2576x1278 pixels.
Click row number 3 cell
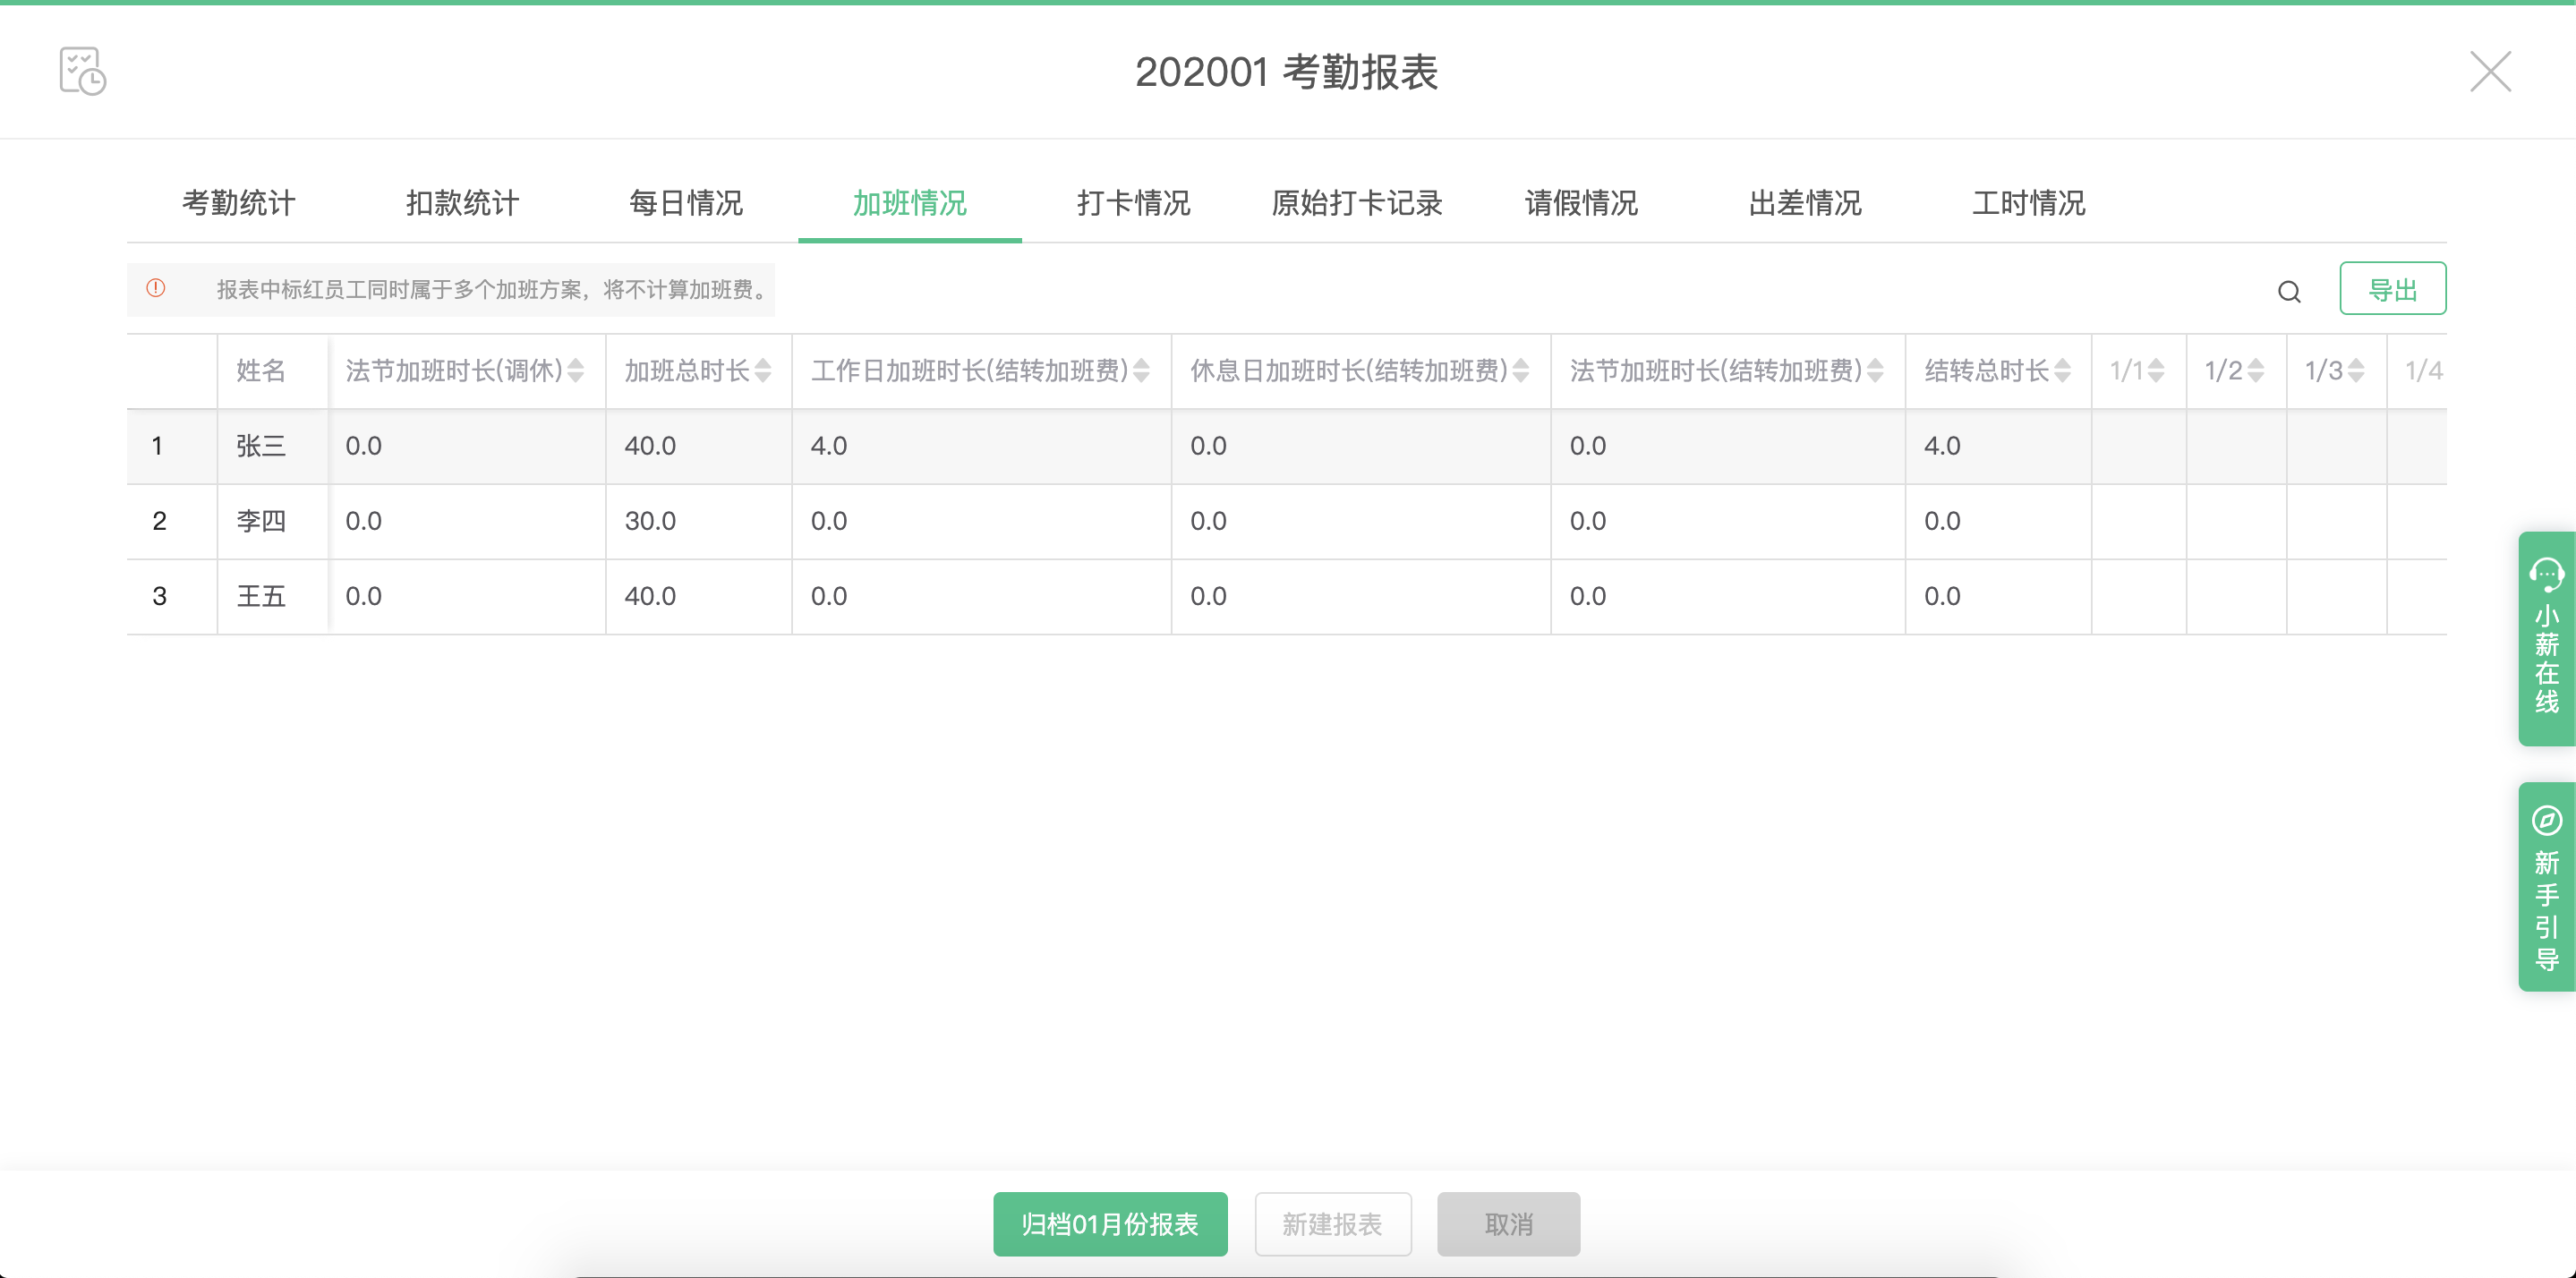coord(159,596)
